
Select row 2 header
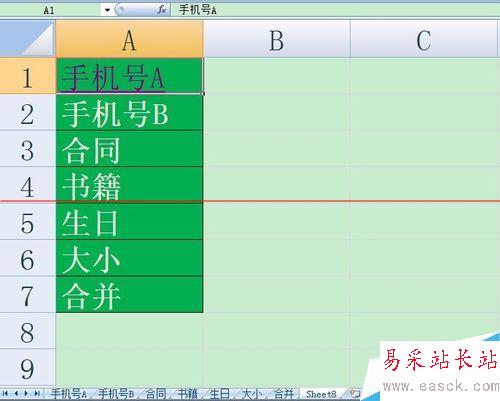pyautogui.click(x=27, y=112)
